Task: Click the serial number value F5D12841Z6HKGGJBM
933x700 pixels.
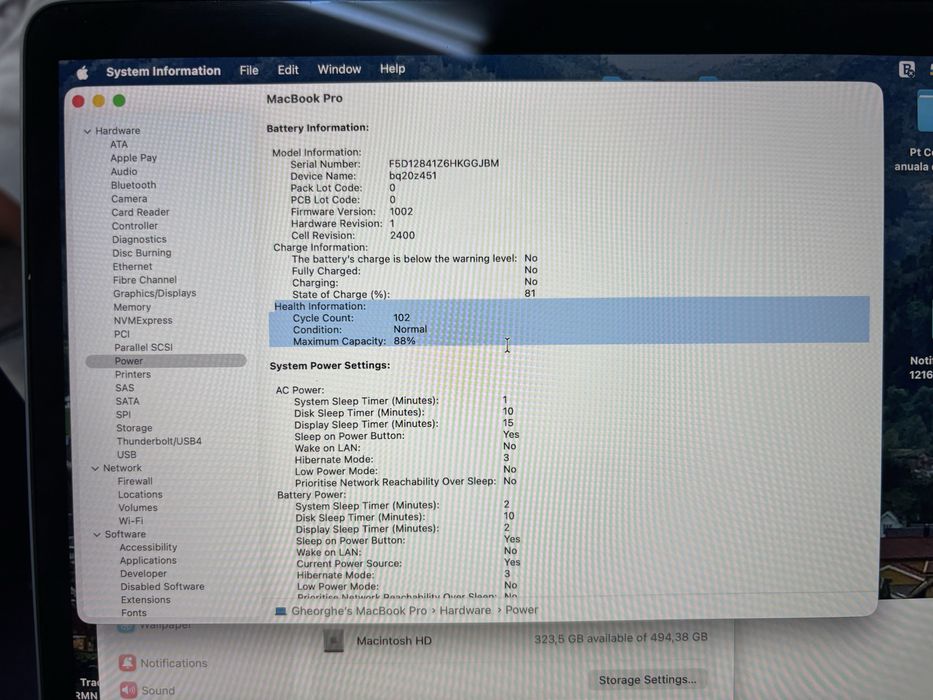Action: (444, 163)
